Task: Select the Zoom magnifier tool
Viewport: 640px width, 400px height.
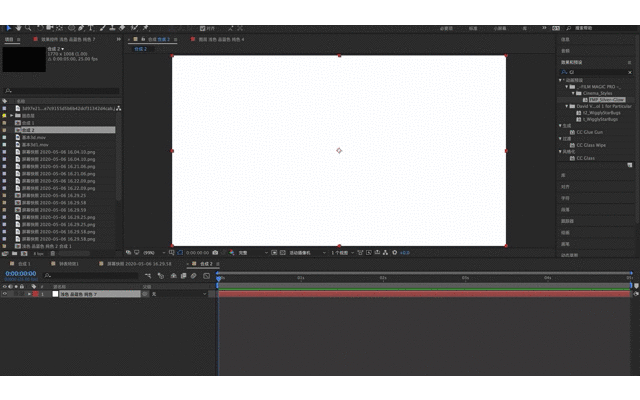Action: click(x=28, y=28)
